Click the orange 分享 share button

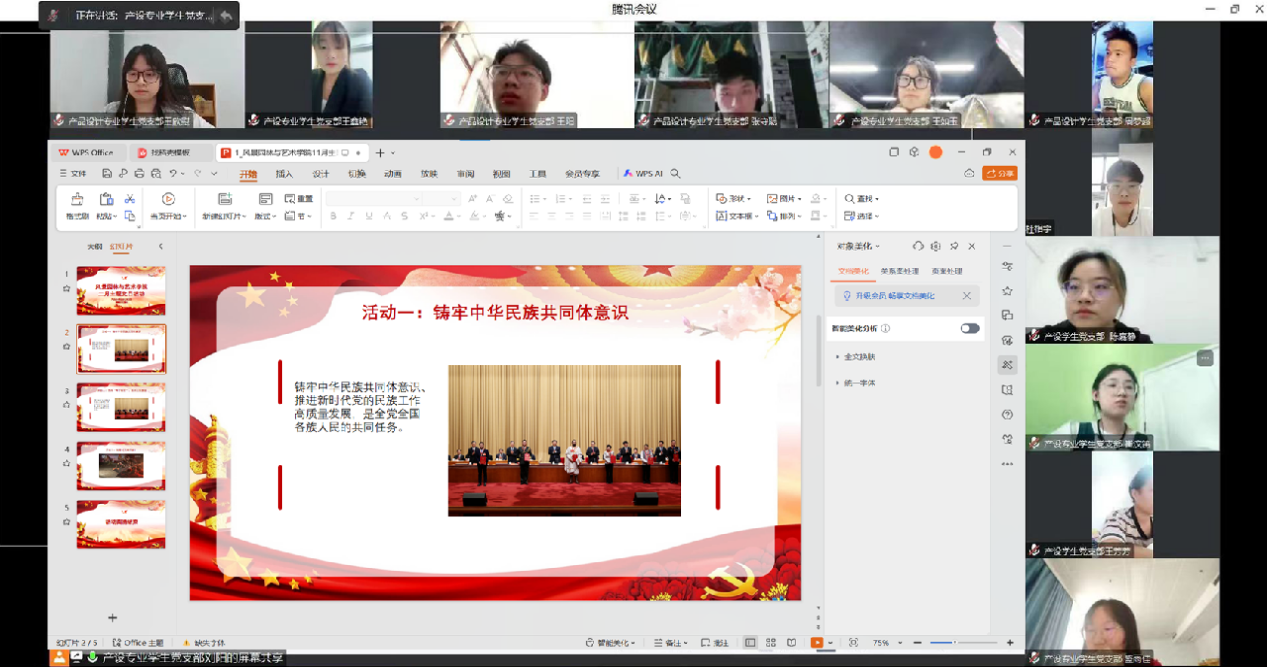pos(1000,174)
